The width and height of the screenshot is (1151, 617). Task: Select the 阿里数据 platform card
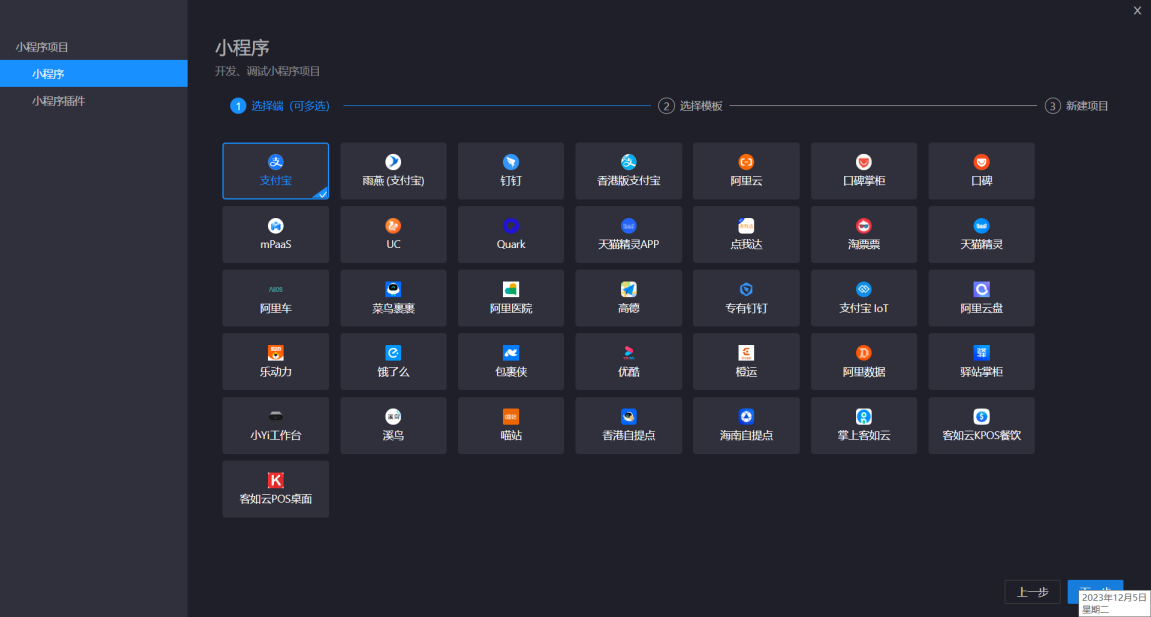(864, 362)
